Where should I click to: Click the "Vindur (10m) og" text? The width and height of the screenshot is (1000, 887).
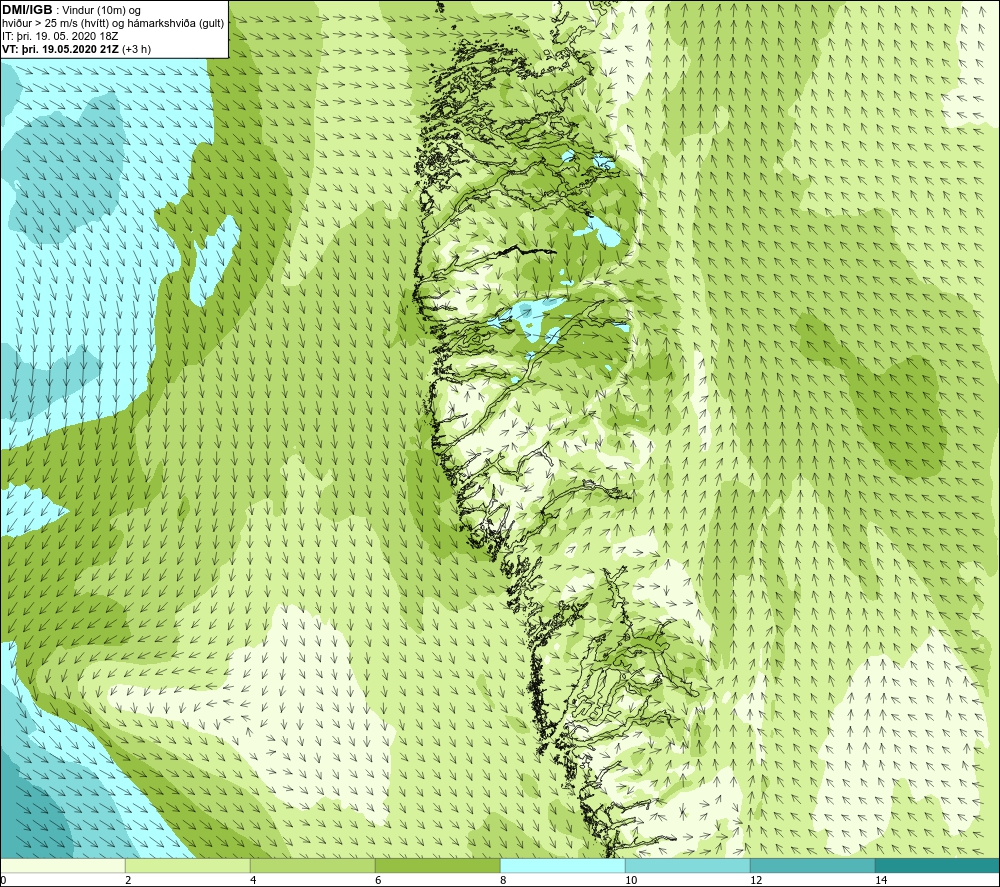pos(101,11)
